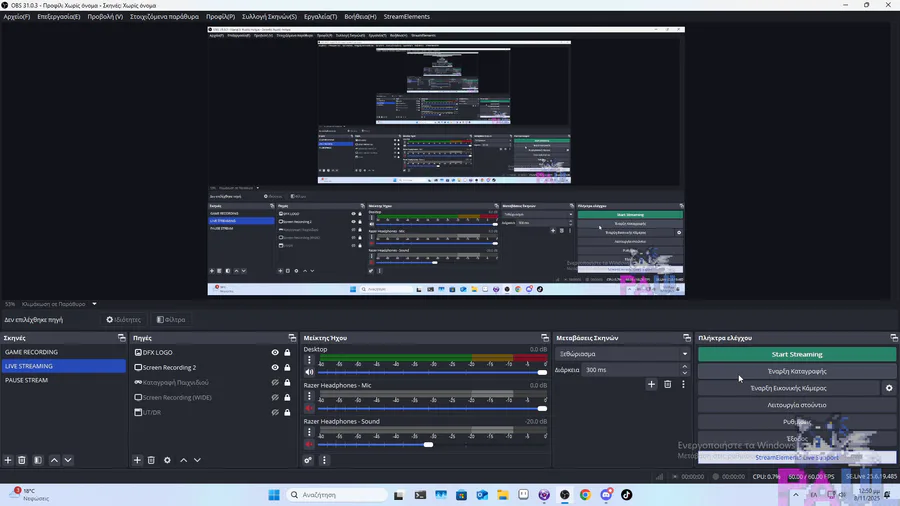
Task: Open transition properties three-dot menu
Action: [683, 384]
